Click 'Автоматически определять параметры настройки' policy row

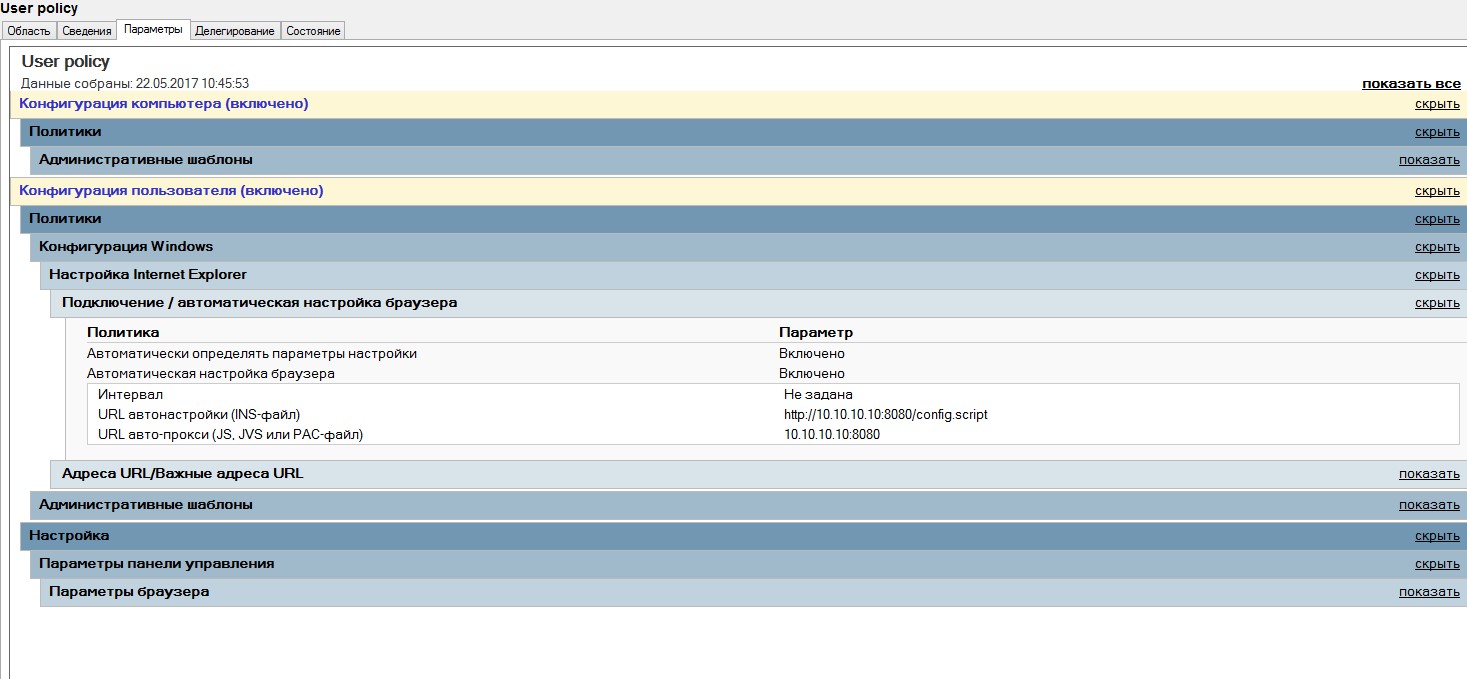[x=252, y=353]
